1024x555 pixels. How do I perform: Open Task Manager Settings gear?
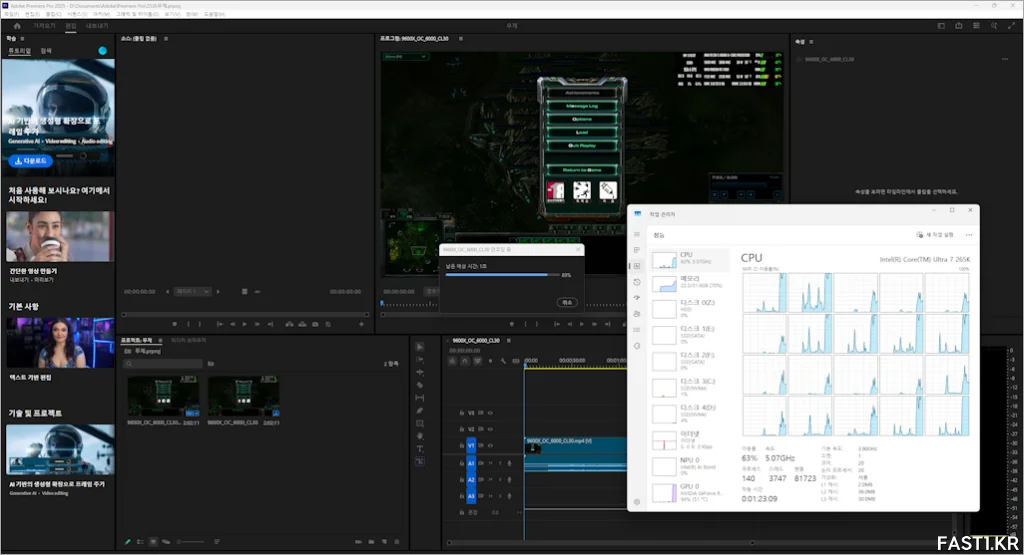[x=637, y=502]
